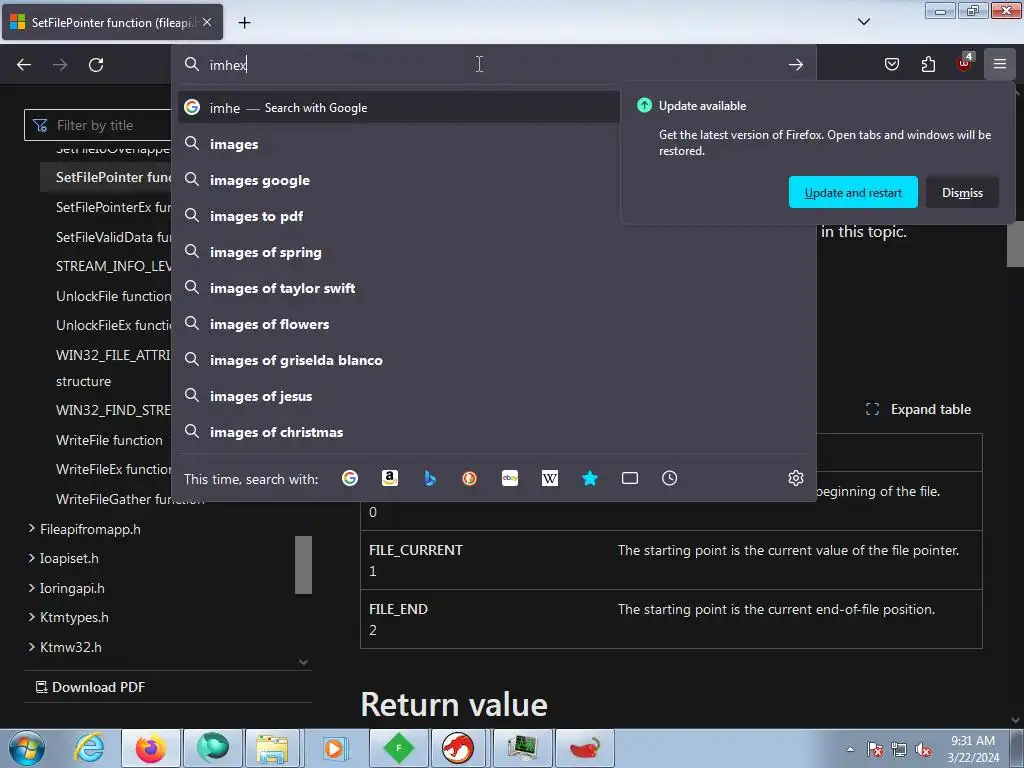Open STREAM_INFO_LEVELS entry in sidebar

click(x=113, y=266)
